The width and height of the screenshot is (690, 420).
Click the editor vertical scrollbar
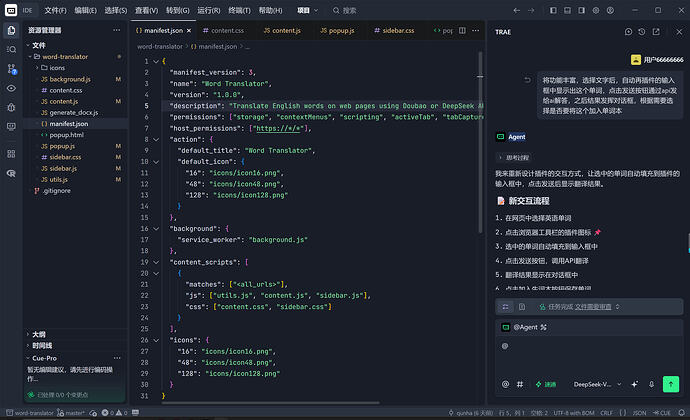(480, 143)
